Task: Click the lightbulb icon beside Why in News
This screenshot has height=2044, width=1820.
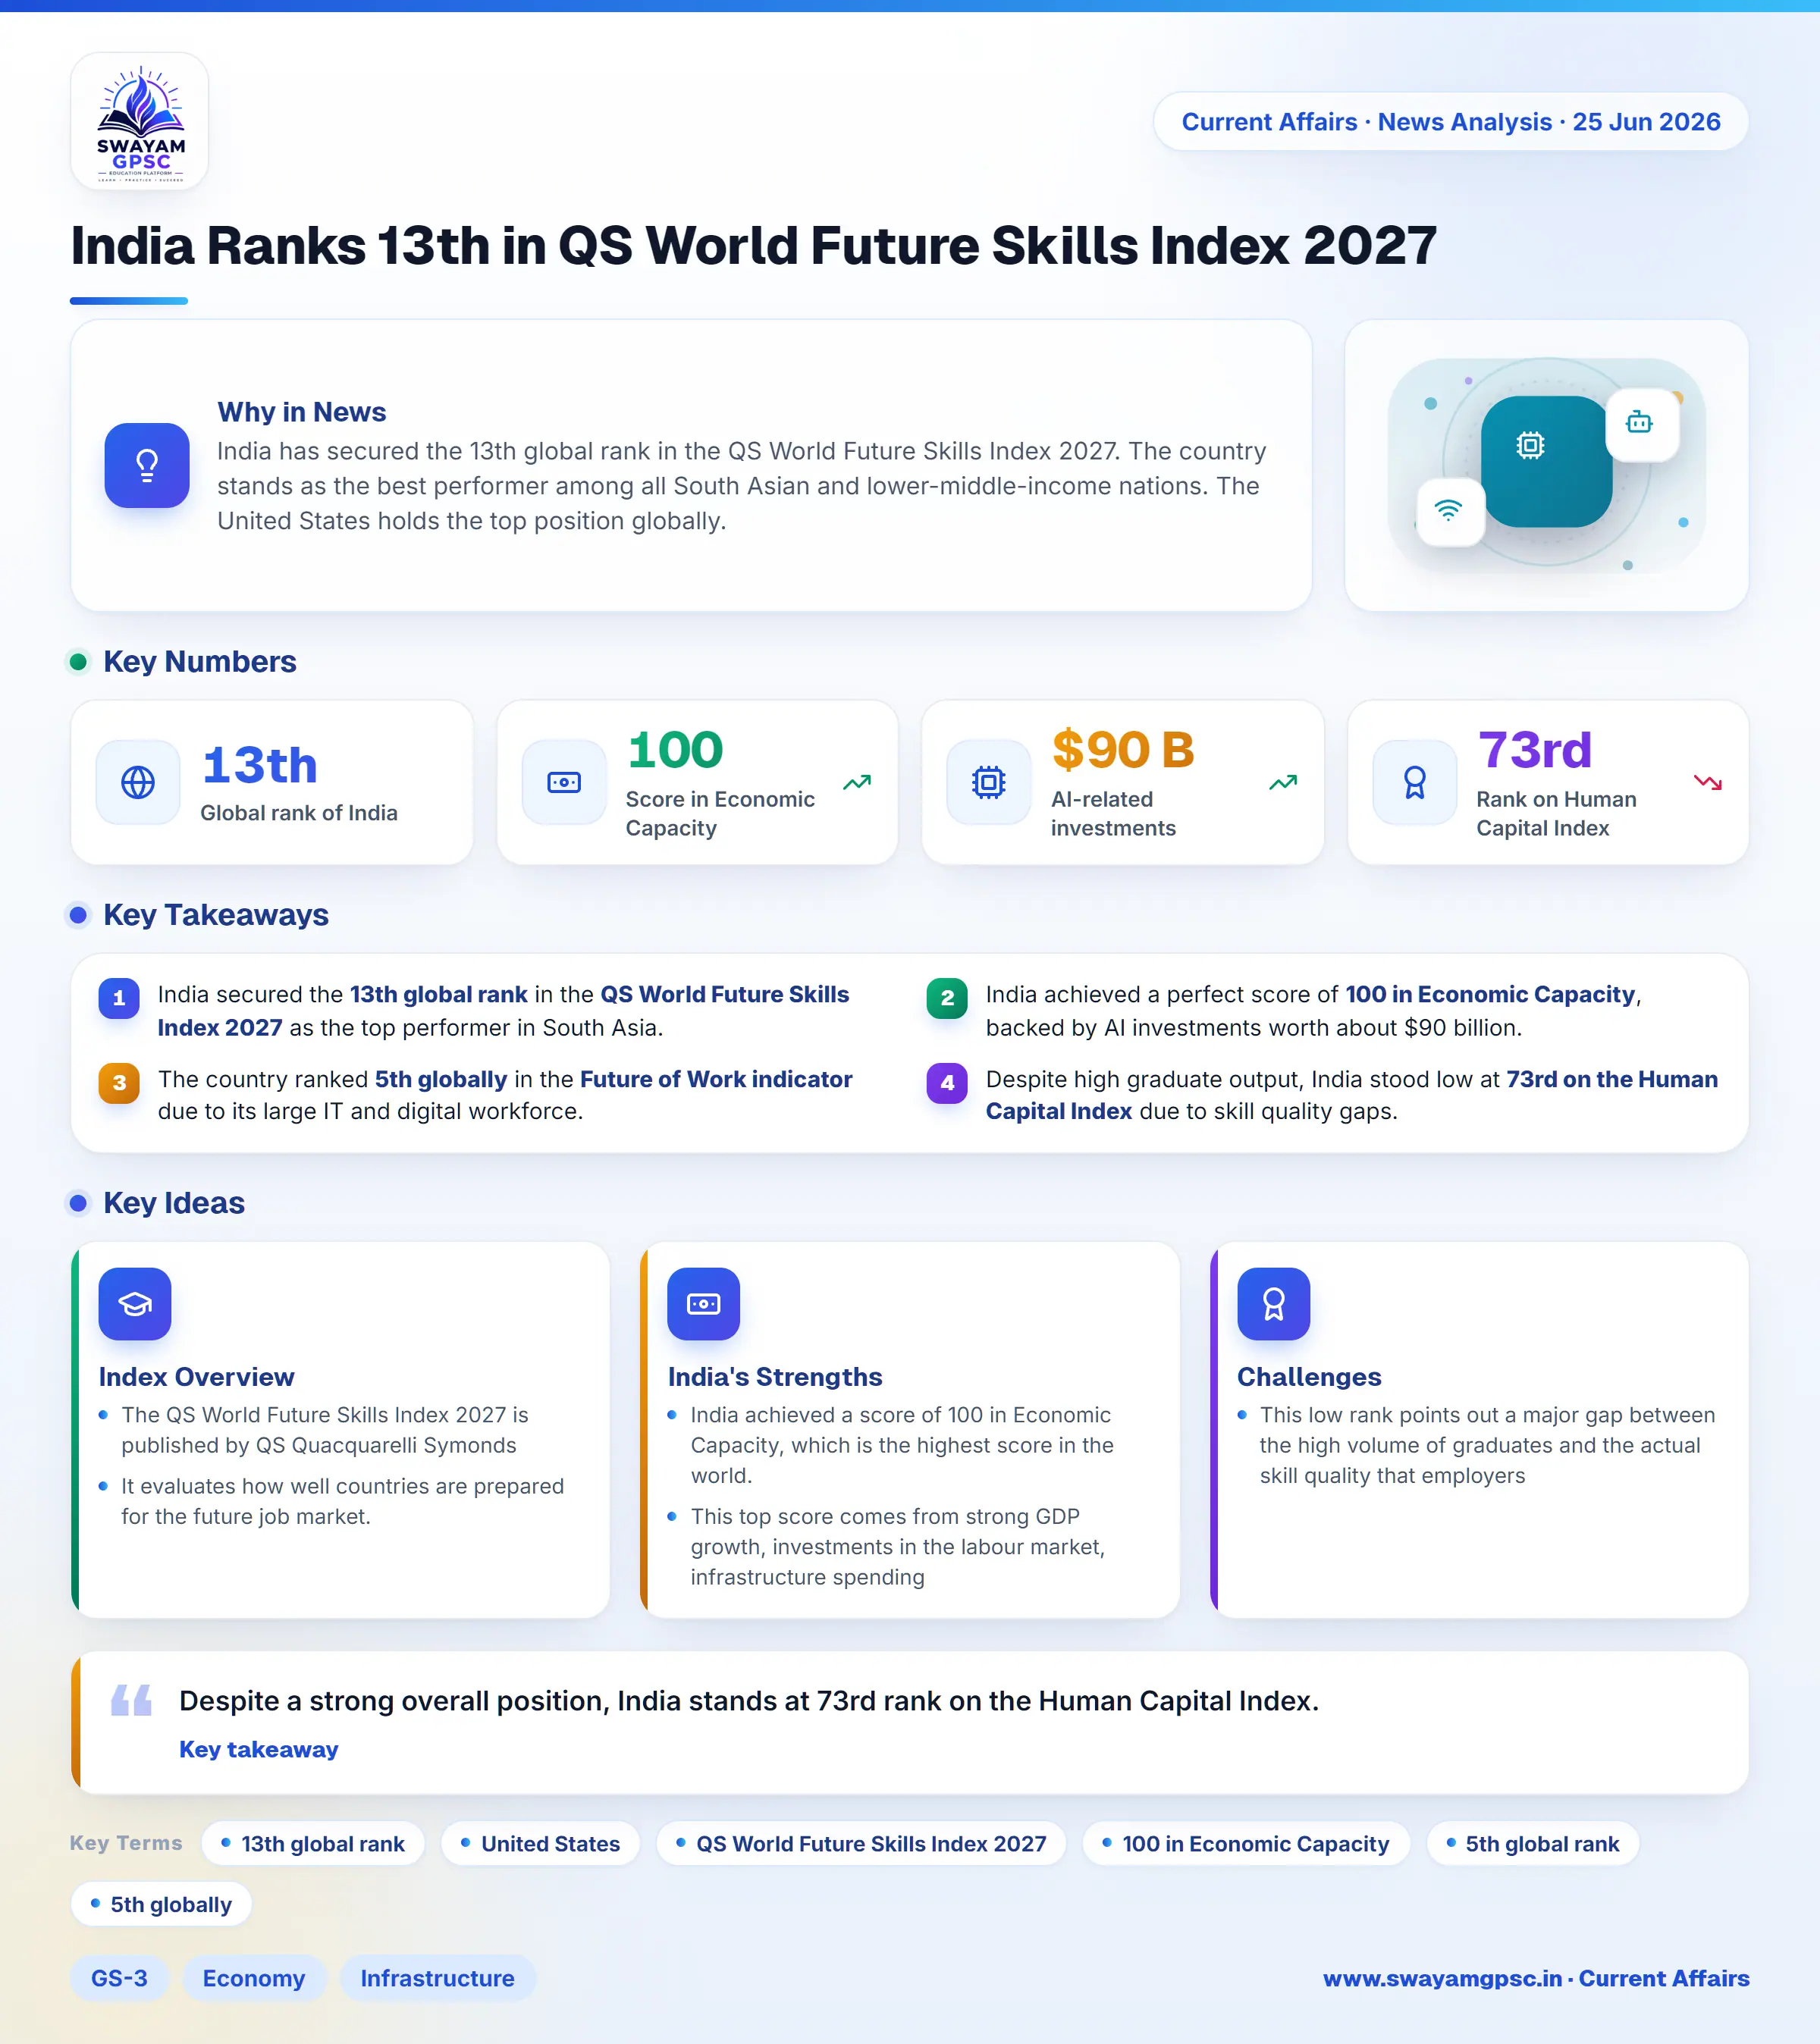Action: [x=147, y=465]
